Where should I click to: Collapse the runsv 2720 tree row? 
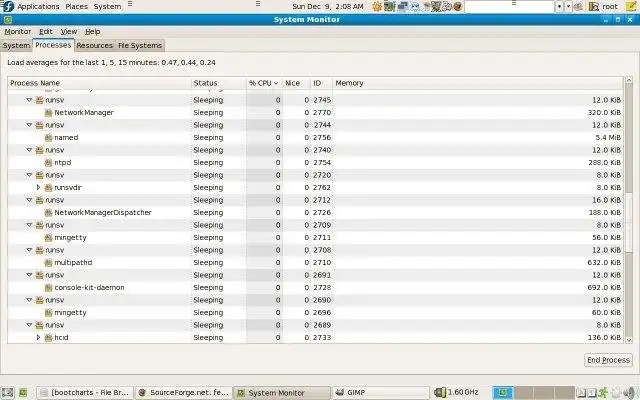29,175
